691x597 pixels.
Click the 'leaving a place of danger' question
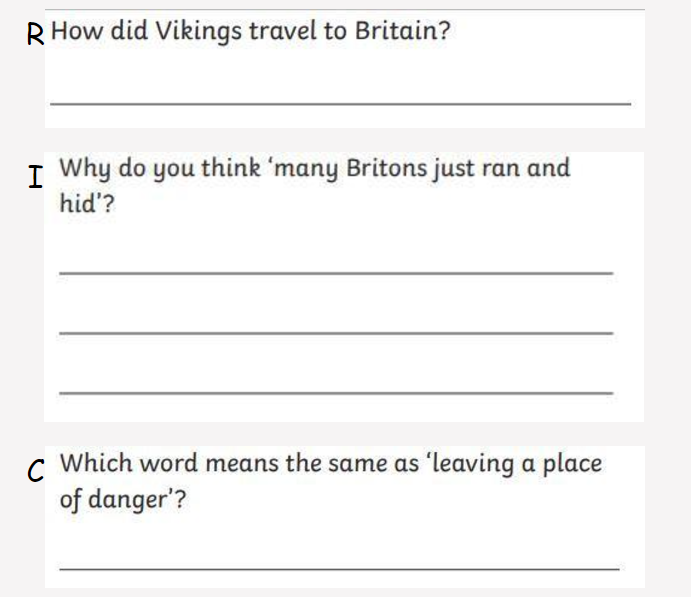[x=331, y=482]
